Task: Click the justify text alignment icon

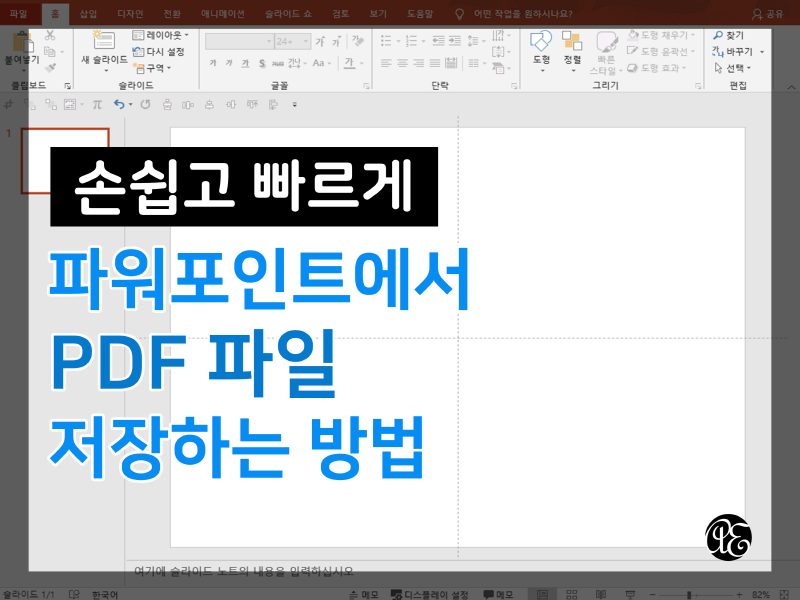Action: pyautogui.click(x=435, y=63)
